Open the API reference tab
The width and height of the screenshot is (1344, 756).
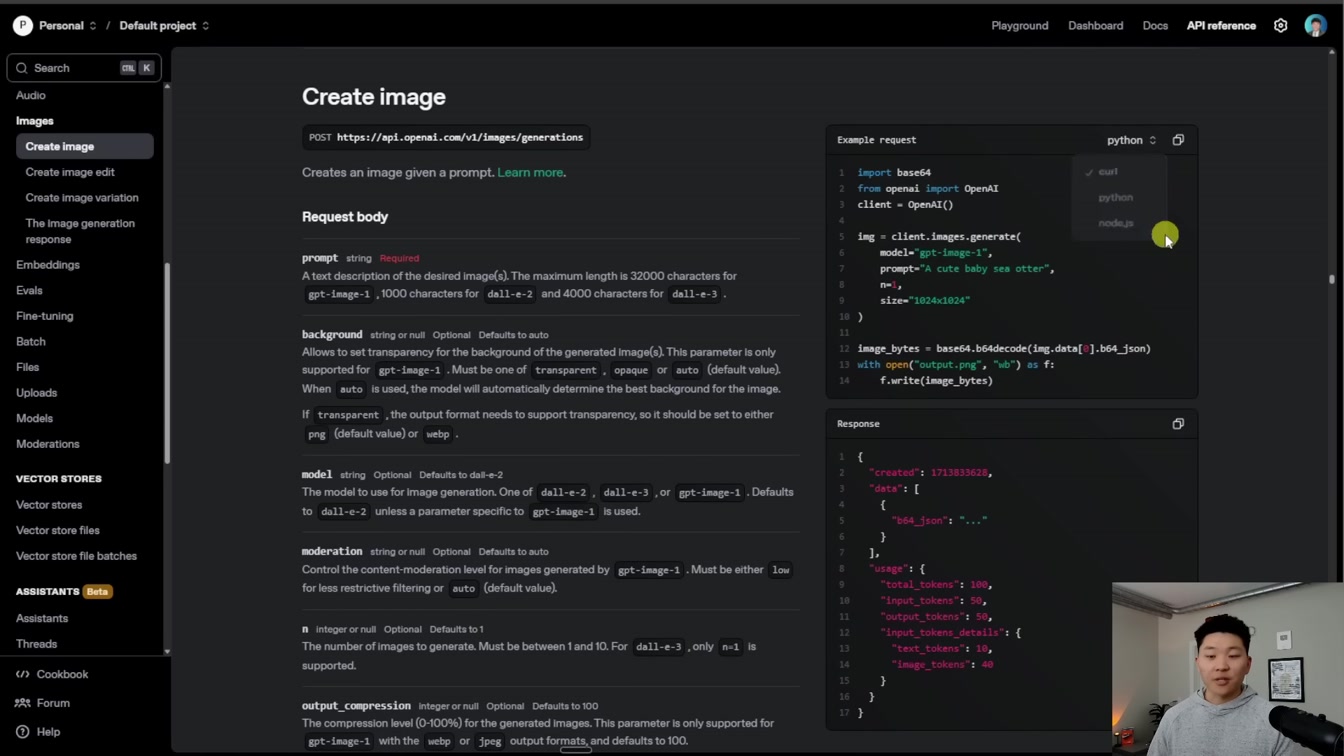pos(1221,26)
